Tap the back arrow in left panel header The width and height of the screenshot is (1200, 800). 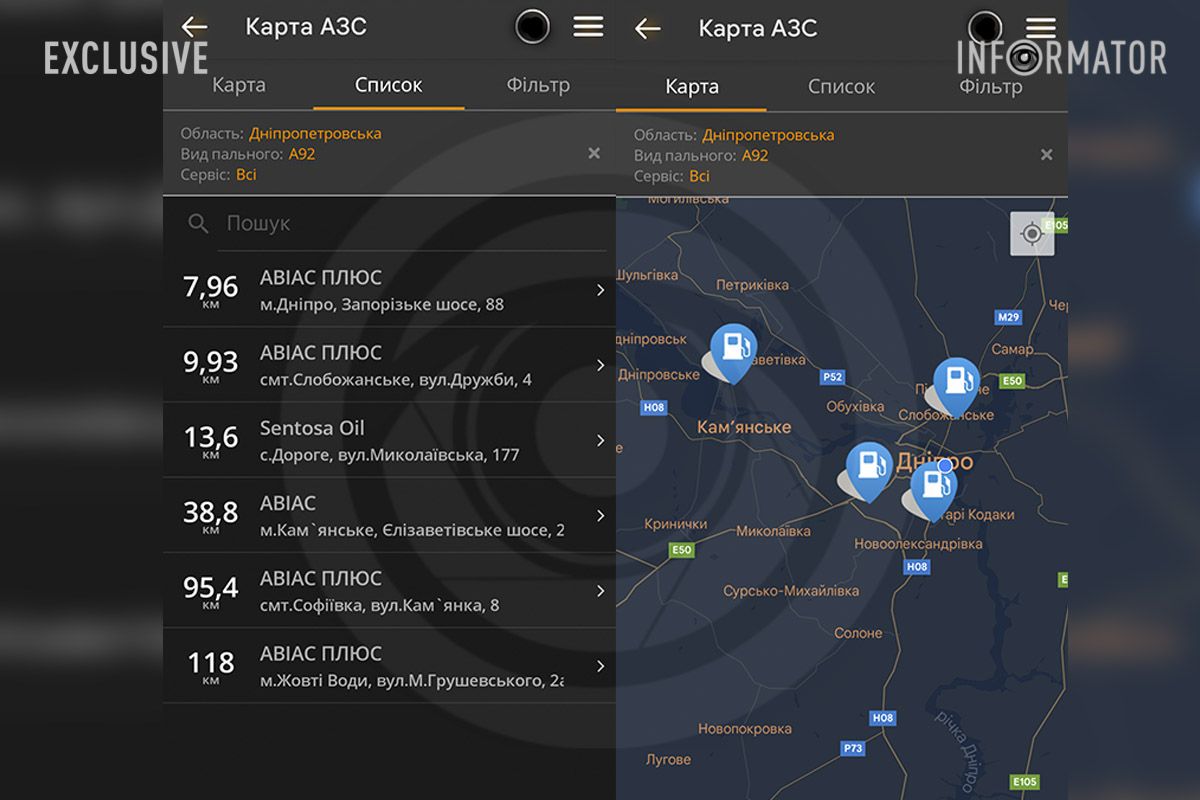[x=194, y=27]
